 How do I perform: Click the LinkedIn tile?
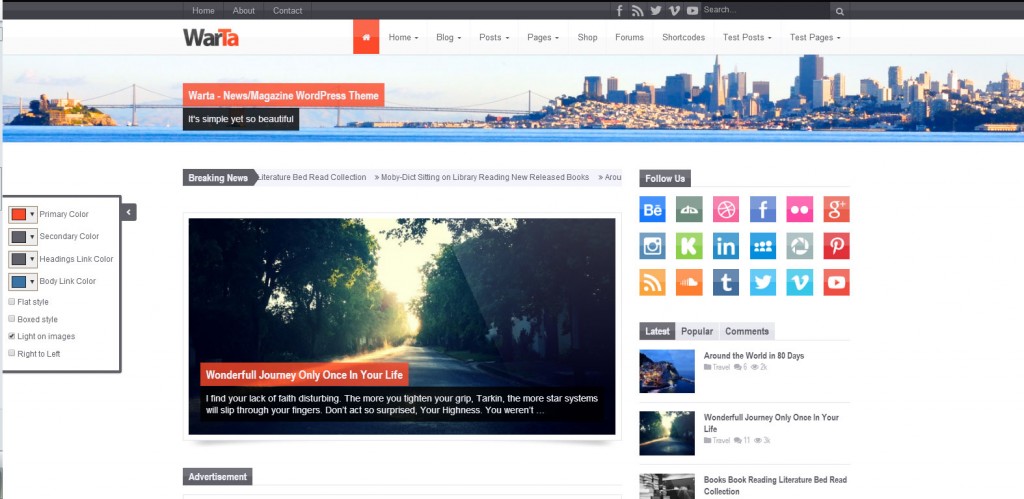[x=726, y=246]
